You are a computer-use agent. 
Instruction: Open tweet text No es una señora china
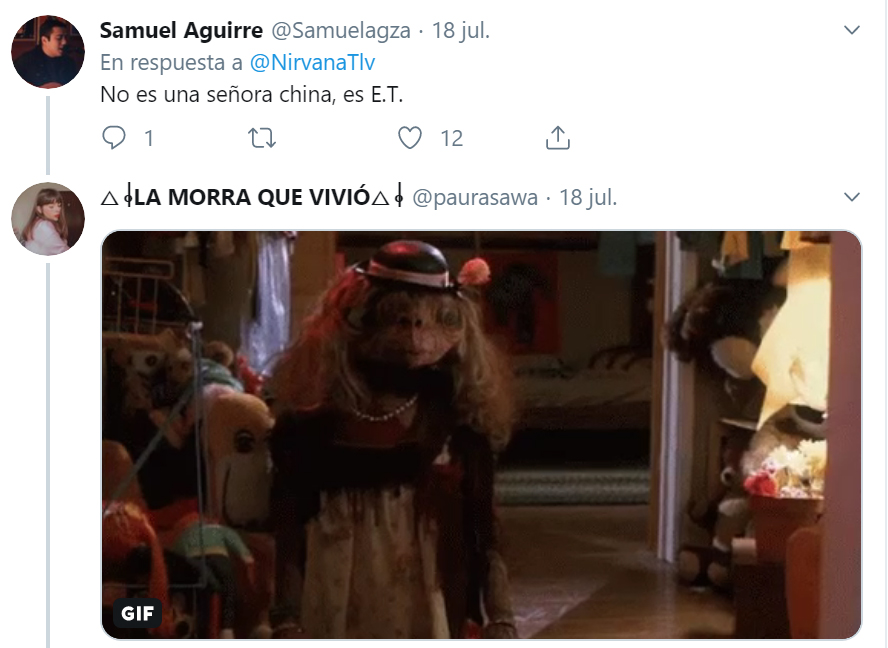(251, 94)
